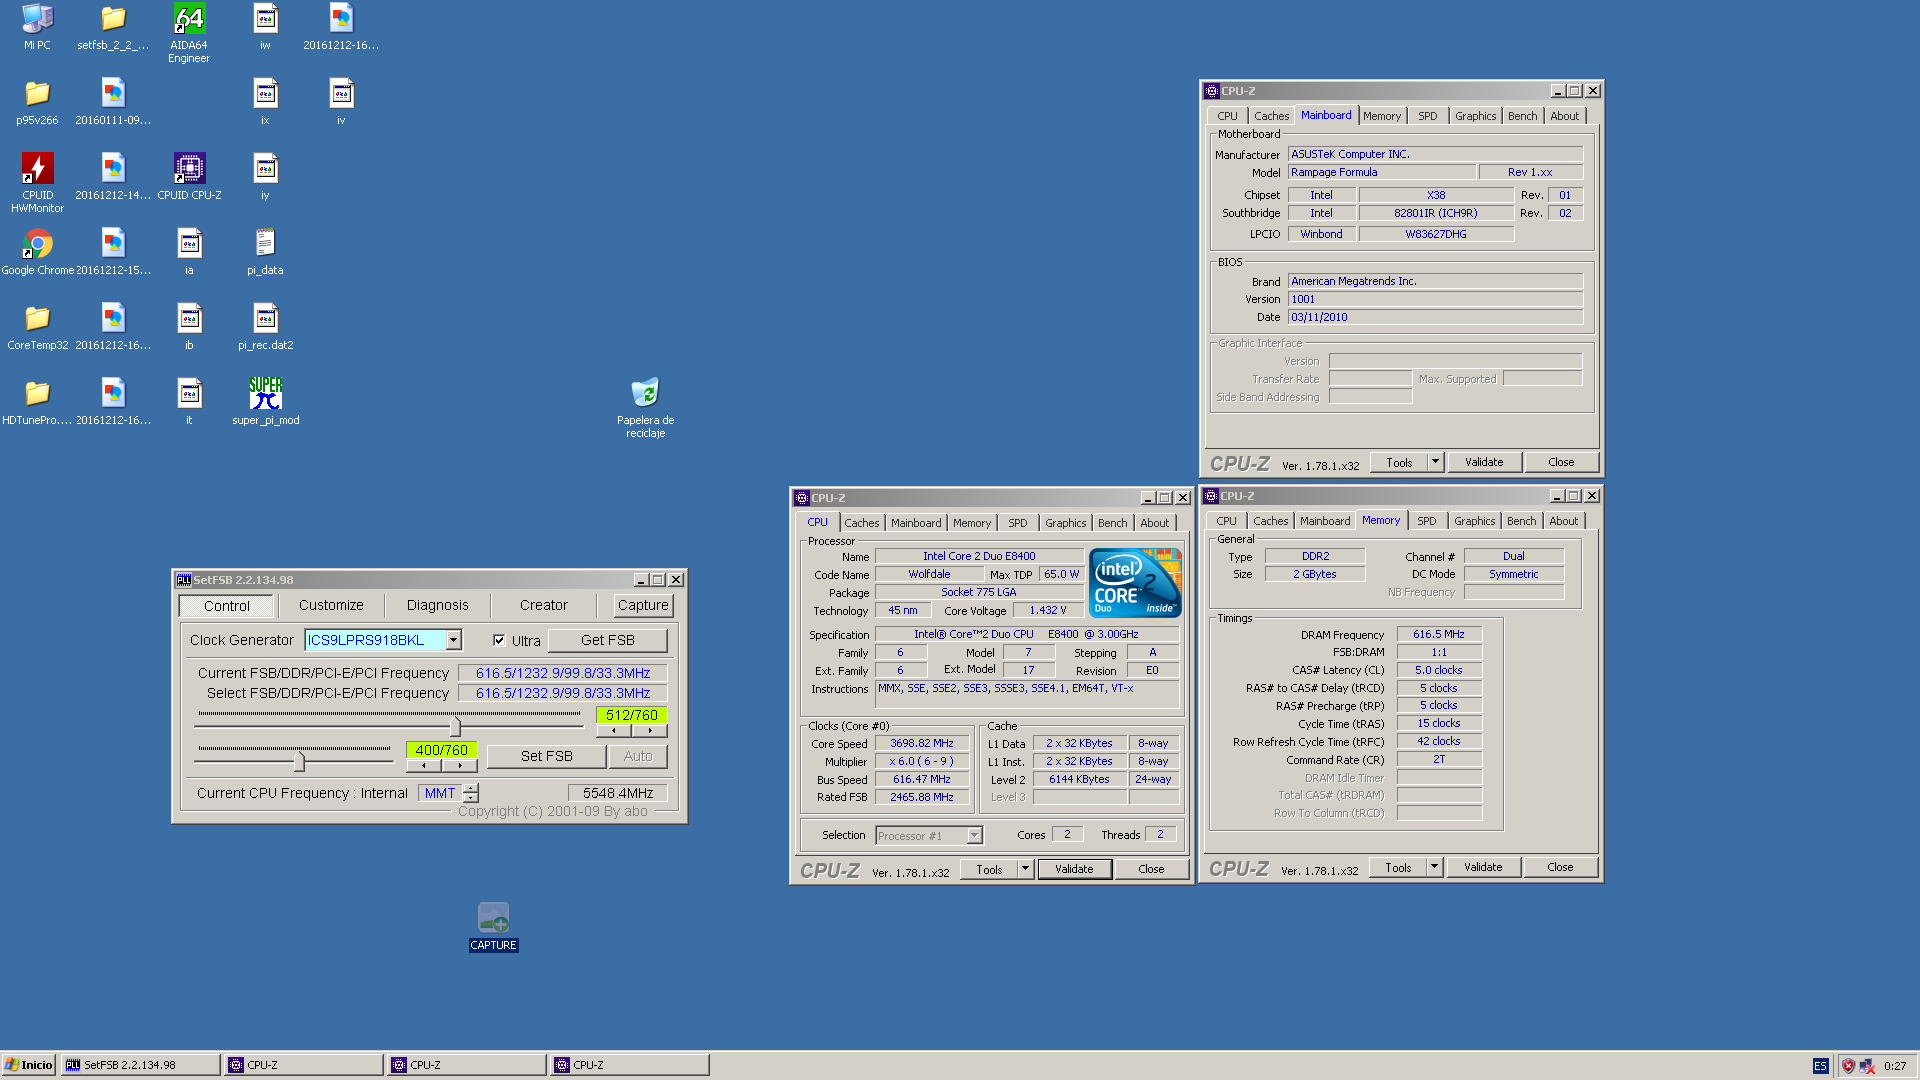The width and height of the screenshot is (1920, 1080).
Task: Select the CAPTURE desktop icon
Action: [x=493, y=927]
